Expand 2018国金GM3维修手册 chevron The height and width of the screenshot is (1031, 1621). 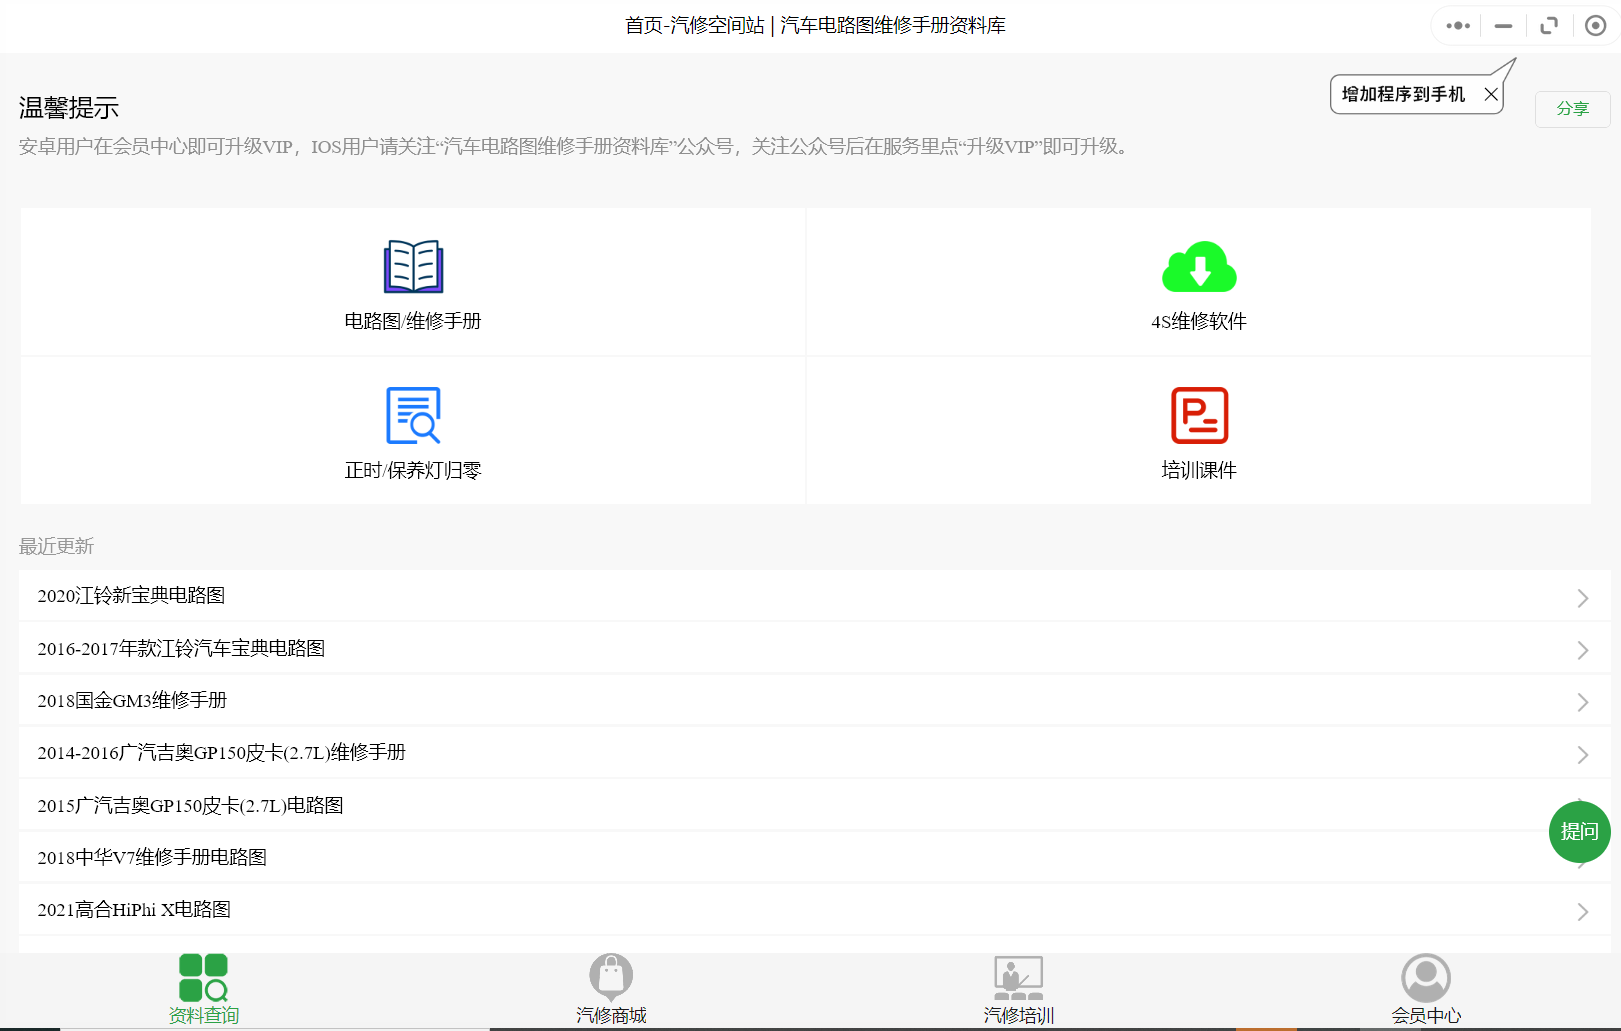click(x=1583, y=702)
